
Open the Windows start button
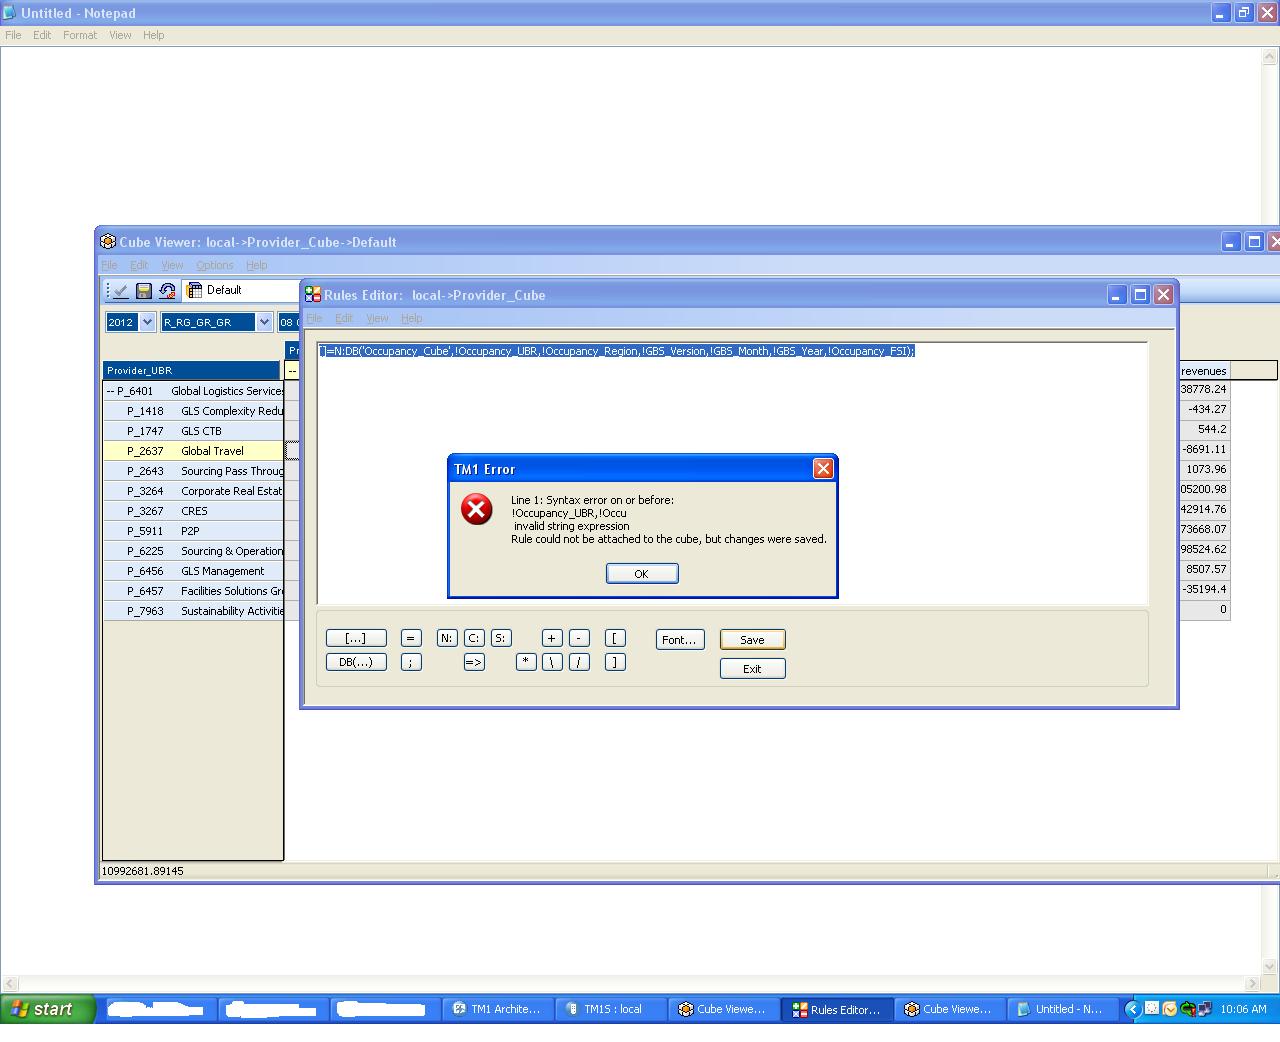pos(47,1009)
